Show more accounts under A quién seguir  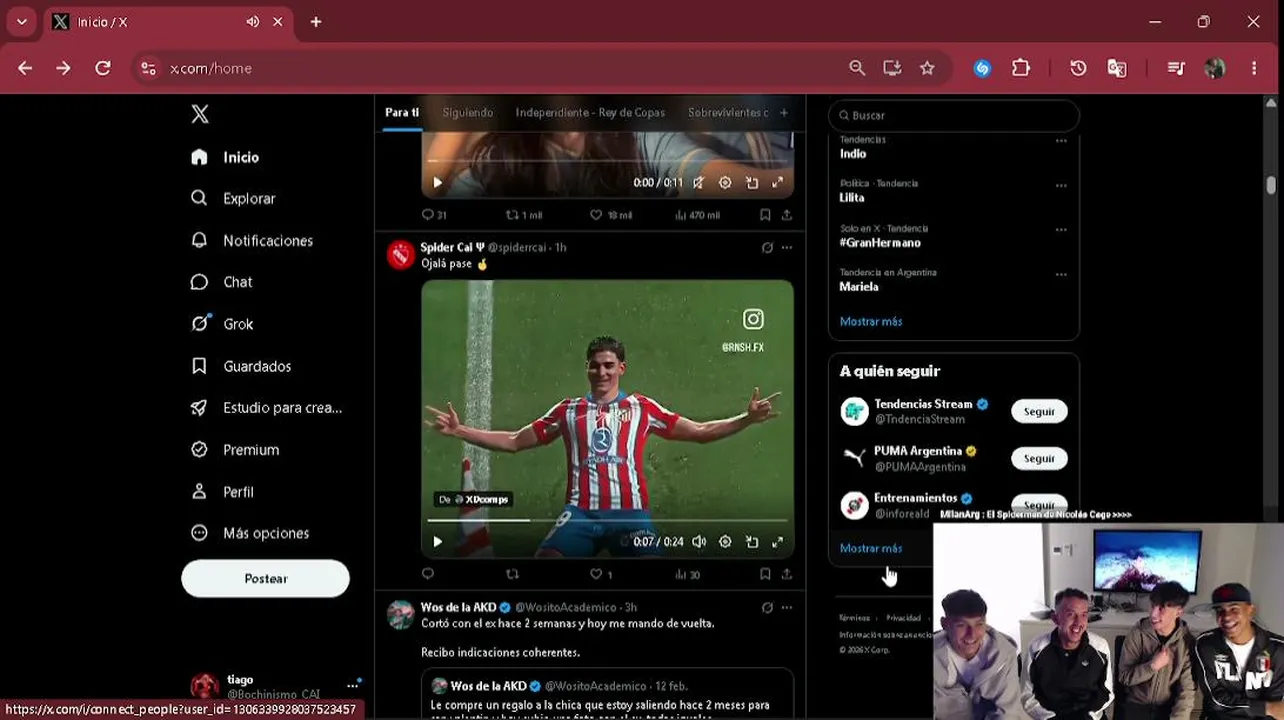click(871, 548)
